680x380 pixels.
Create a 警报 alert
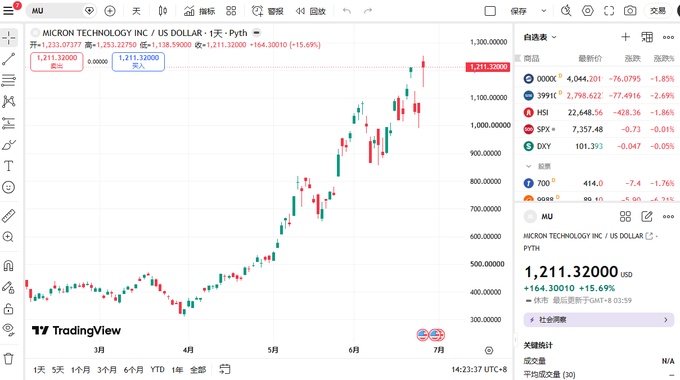(x=268, y=11)
